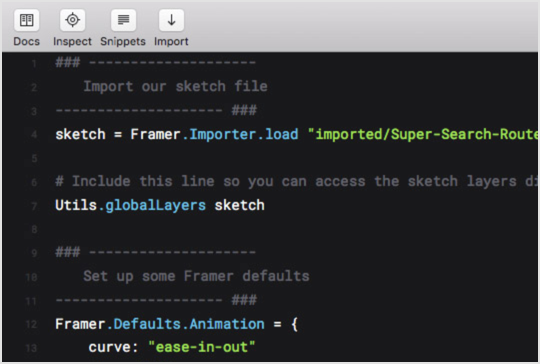
Task: Click "Framer" before .Importer on line 4
Action: (156, 134)
